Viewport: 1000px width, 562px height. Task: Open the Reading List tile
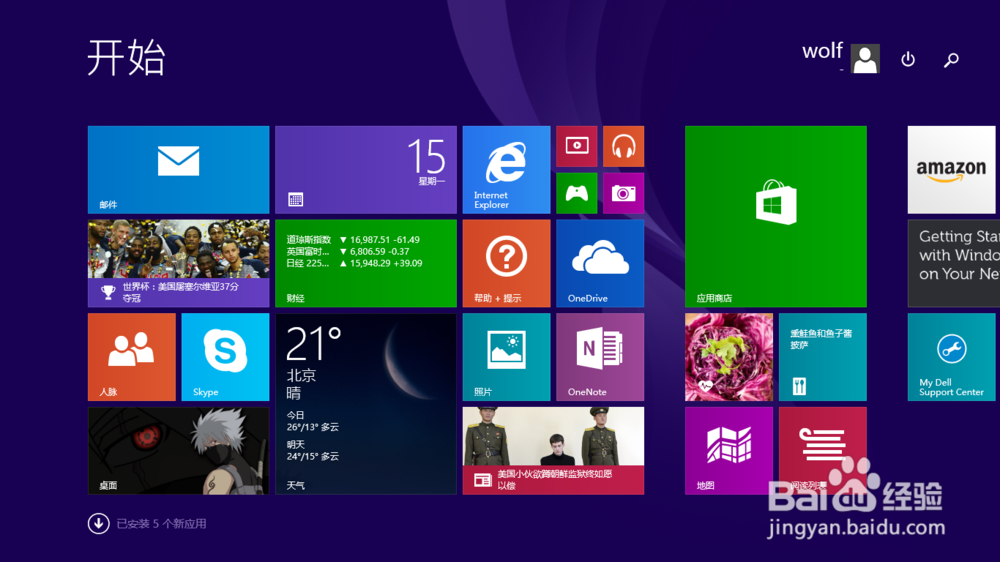pos(823,451)
